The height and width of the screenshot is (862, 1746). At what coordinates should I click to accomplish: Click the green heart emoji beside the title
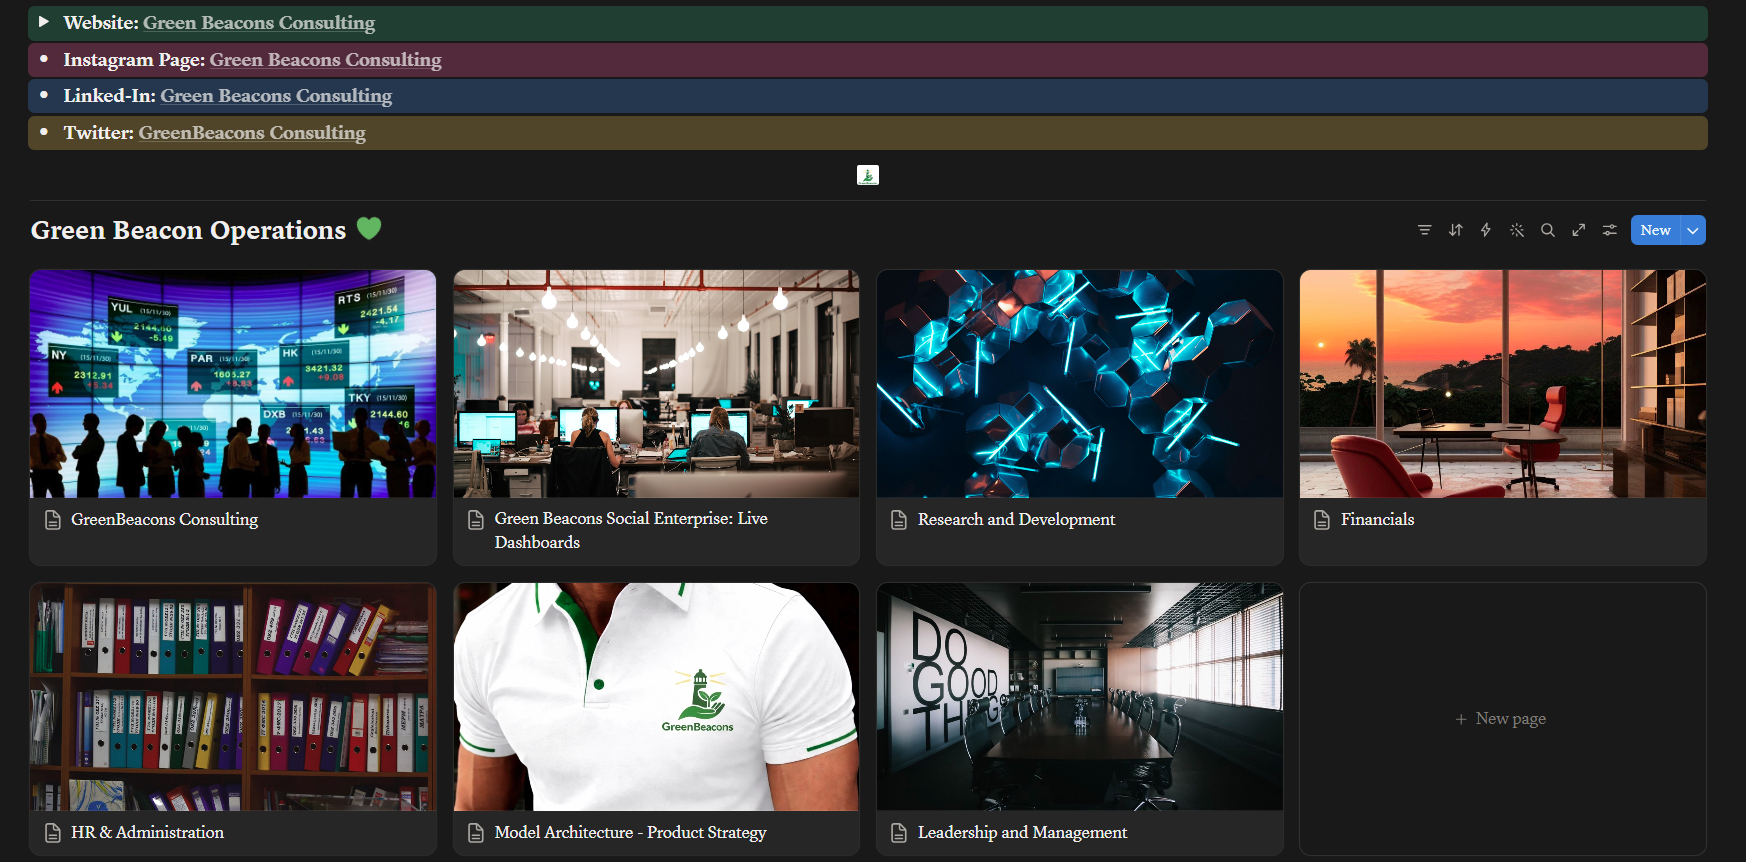(369, 229)
